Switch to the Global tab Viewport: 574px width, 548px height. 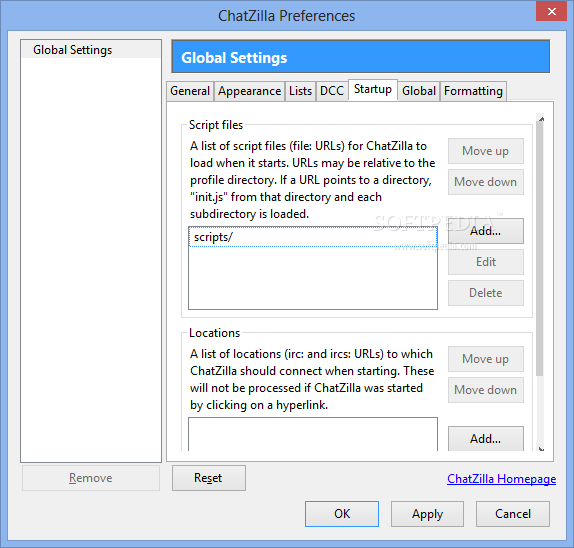419,91
